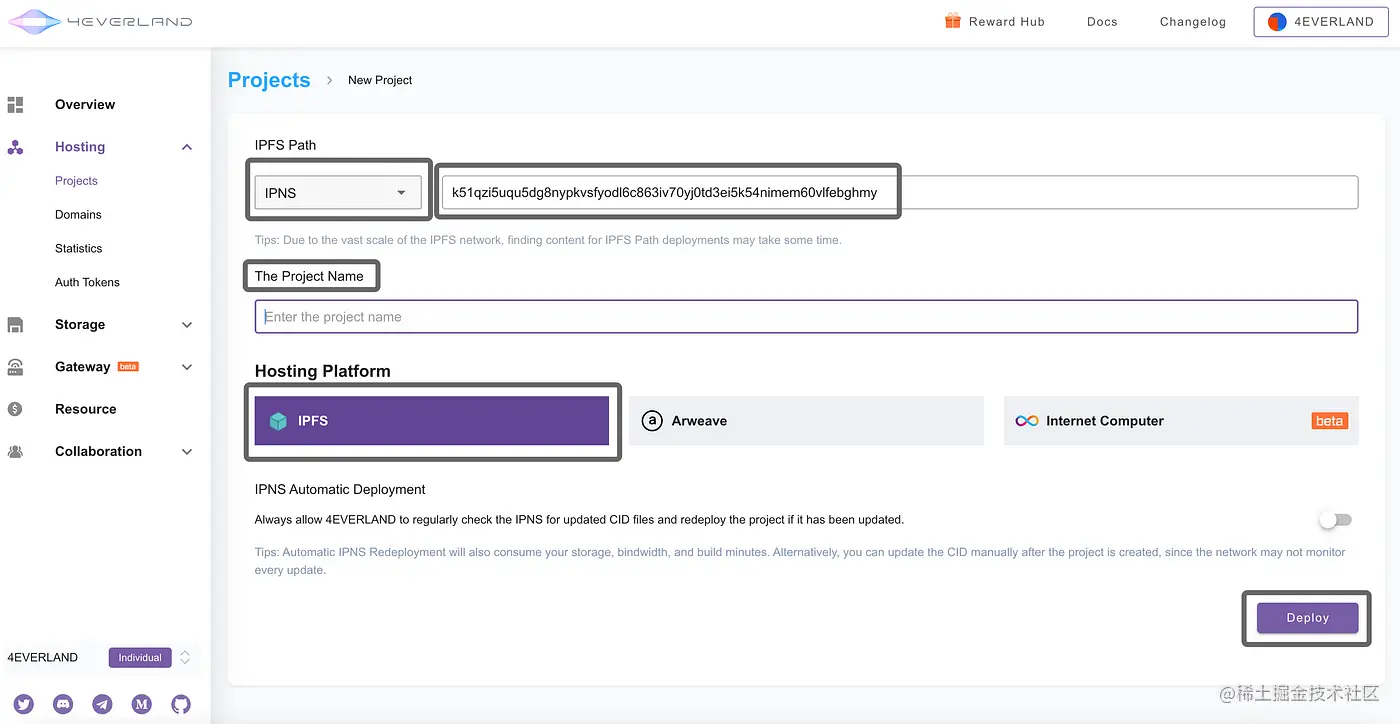Click the Gateway beta badge

pyautogui.click(x=128, y=367)
